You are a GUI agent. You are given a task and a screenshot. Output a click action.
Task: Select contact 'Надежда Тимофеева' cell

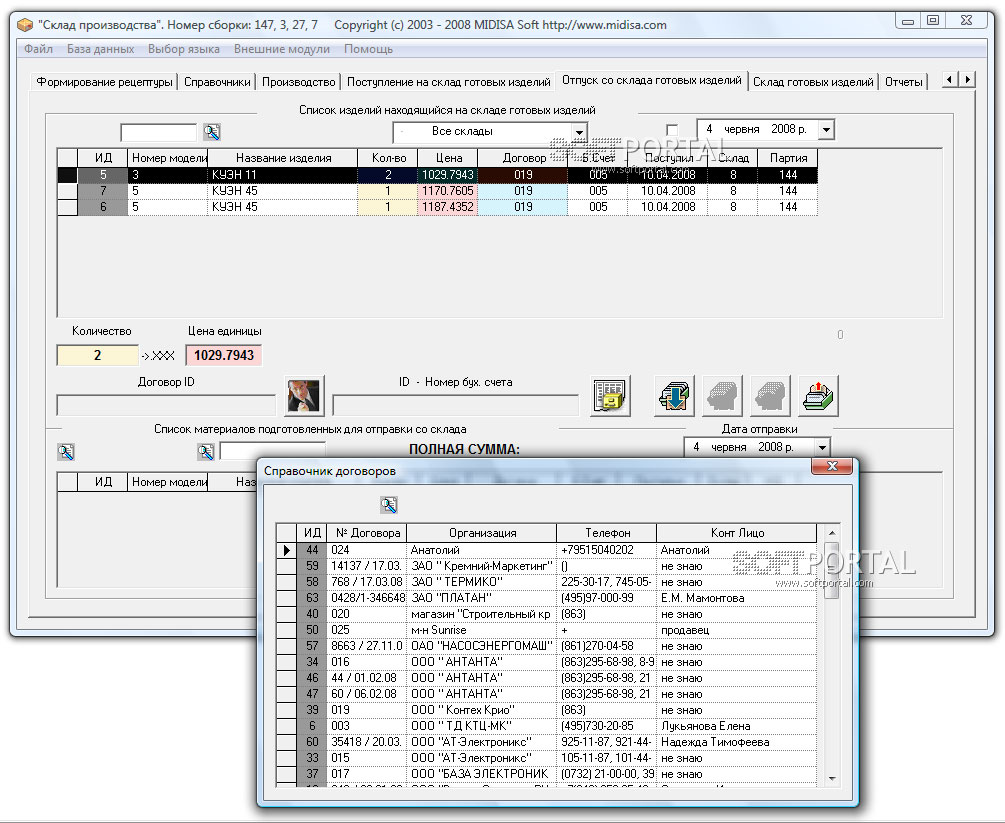tap(737, 742)
